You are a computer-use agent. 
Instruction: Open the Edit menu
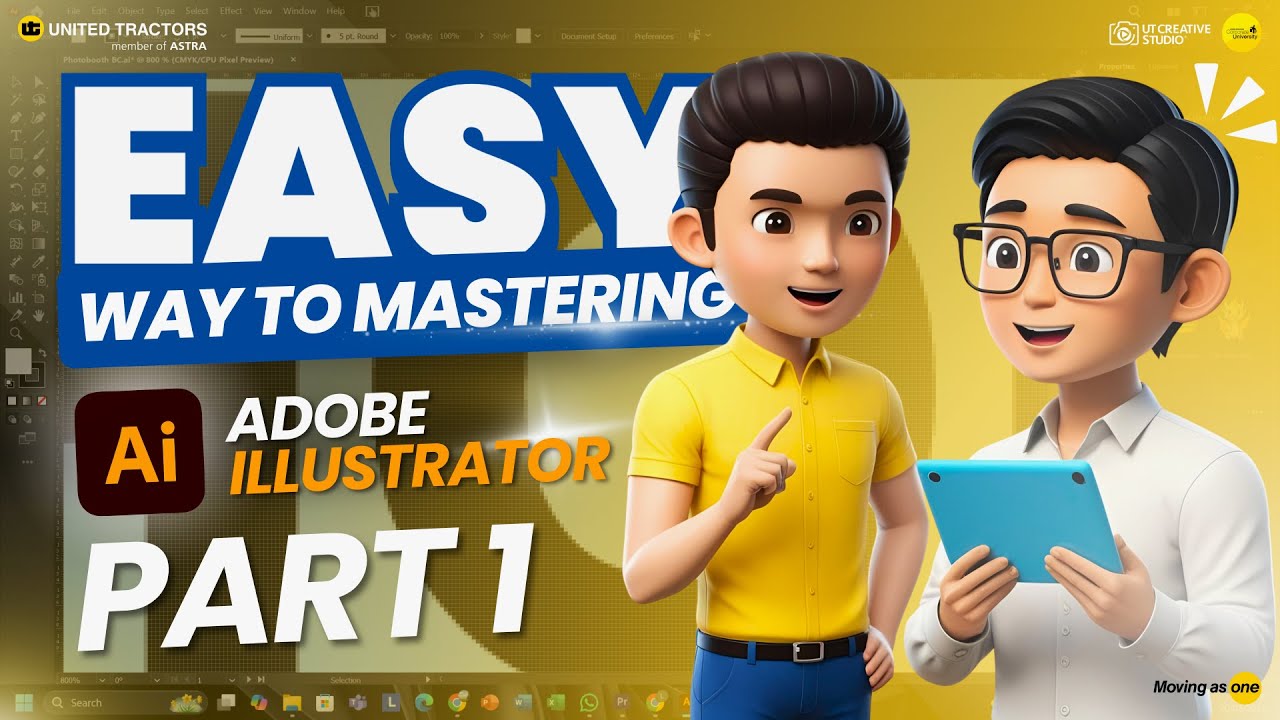[x=99, y=11]
